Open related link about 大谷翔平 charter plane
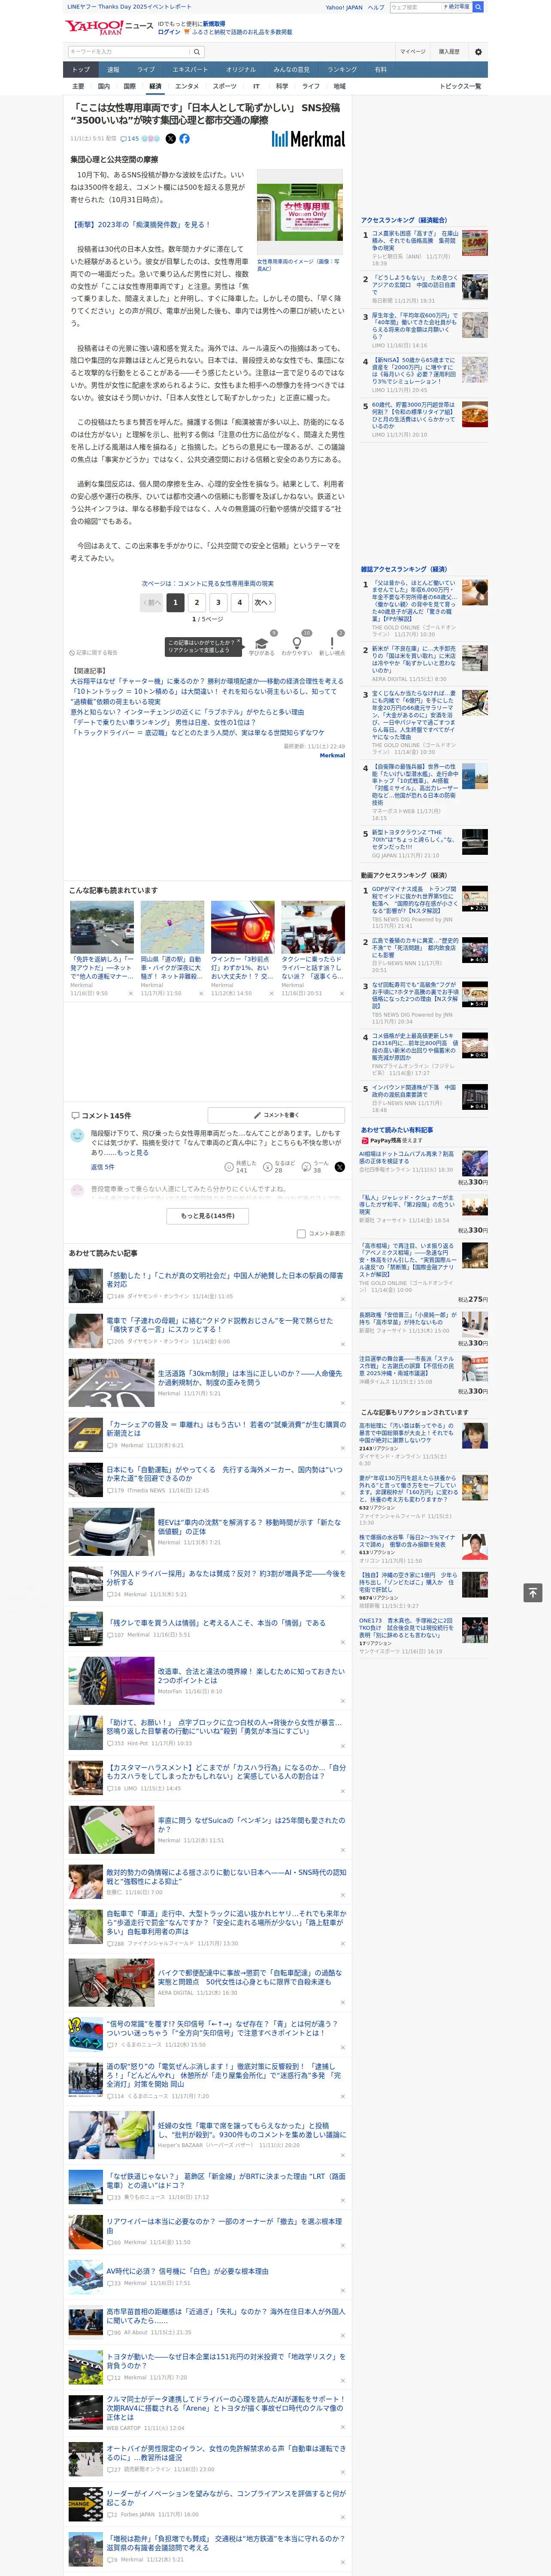This screenshot has width=551, height=2576. [x=207, y=681]
